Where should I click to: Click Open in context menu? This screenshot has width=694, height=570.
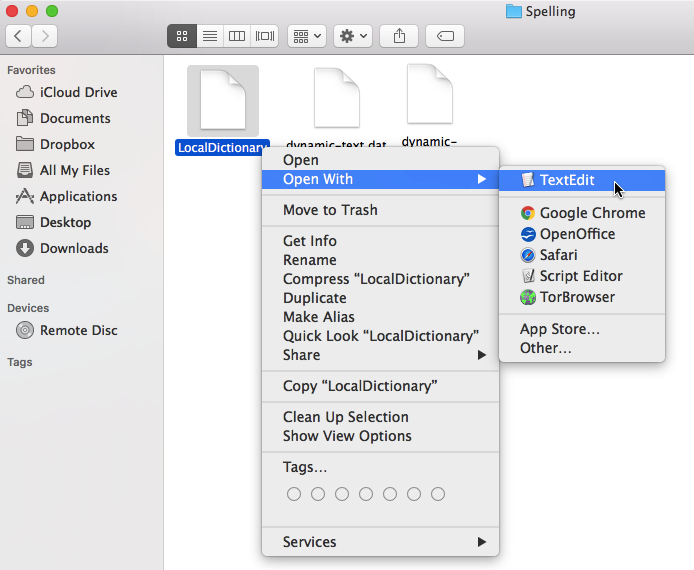pos(380,160)
